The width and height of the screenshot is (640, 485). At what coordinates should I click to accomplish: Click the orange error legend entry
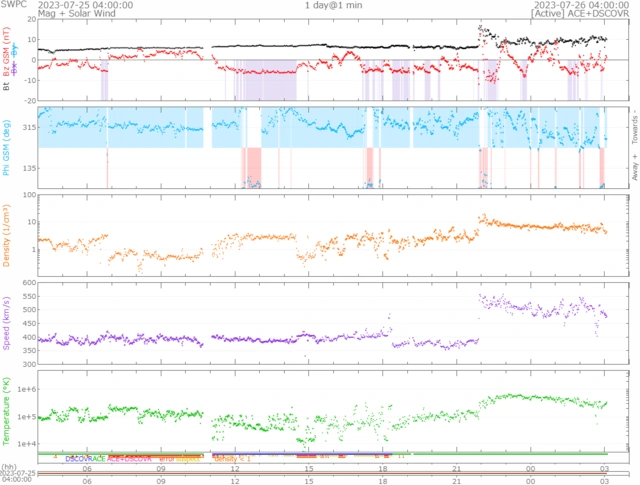tap(167, 459)
